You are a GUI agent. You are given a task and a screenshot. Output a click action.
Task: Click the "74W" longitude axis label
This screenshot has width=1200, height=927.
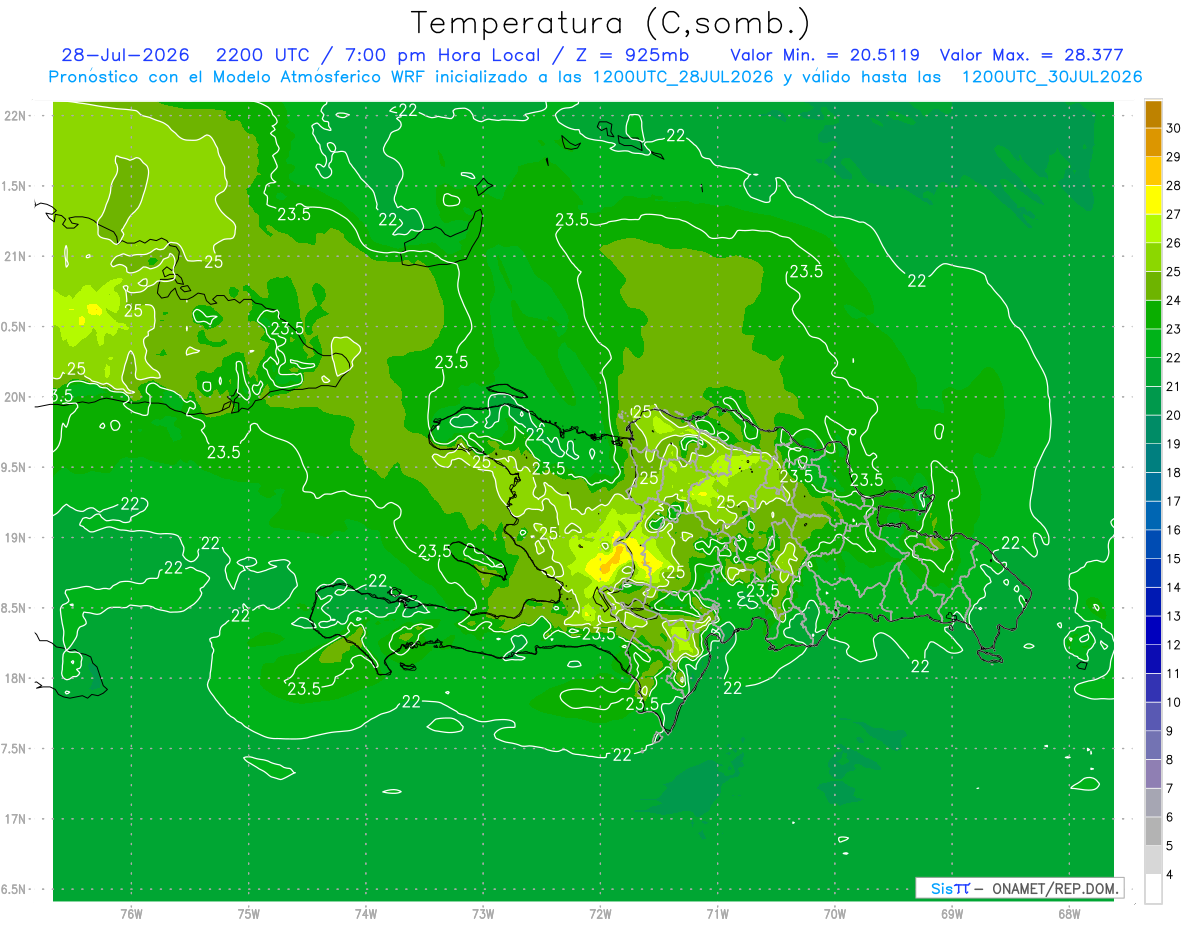(366, 913)
